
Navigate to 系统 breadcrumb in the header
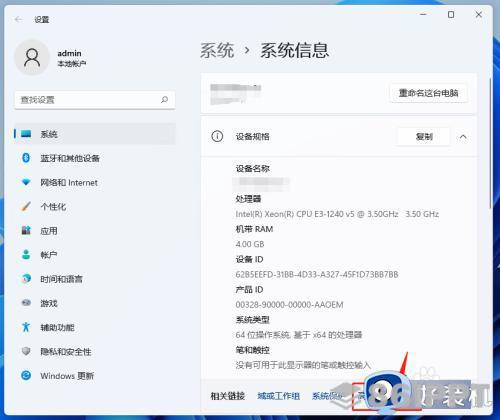(217, 51)
